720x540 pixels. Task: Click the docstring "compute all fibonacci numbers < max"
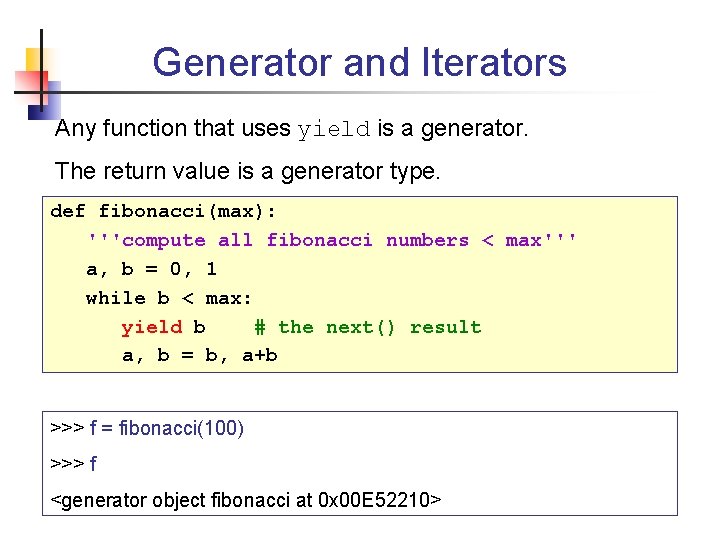332,240
